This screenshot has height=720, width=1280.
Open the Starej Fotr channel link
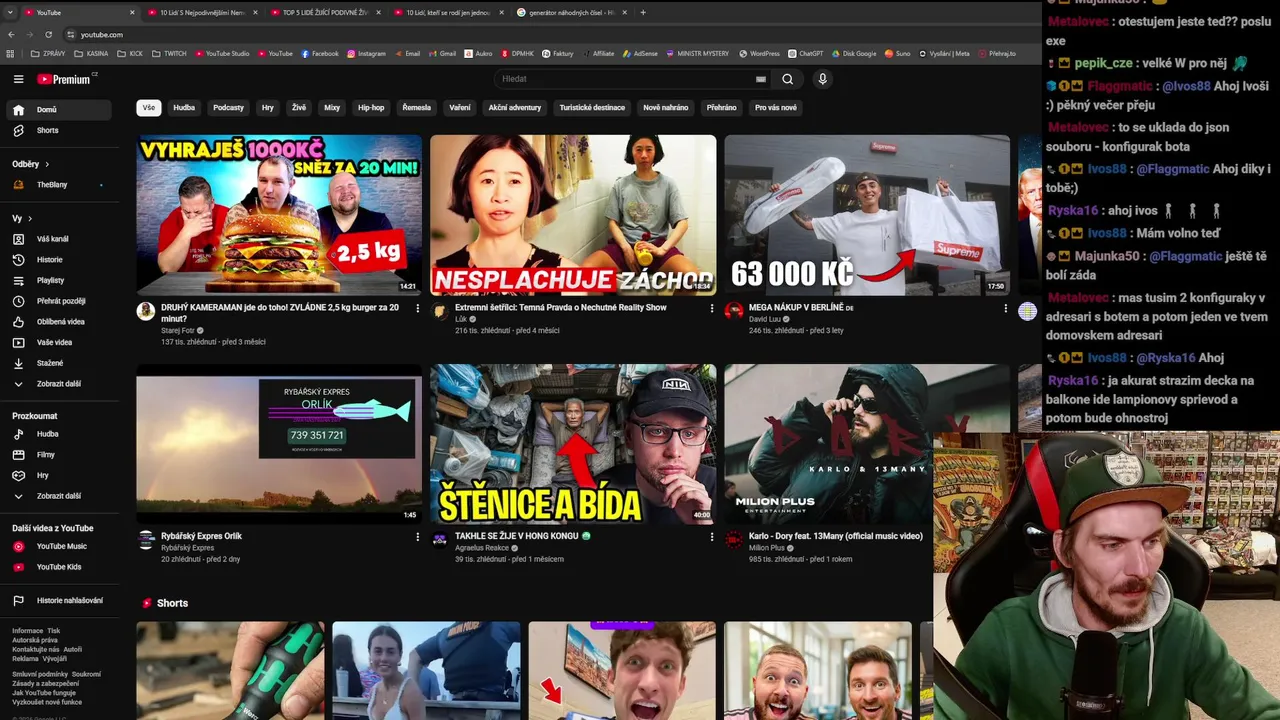pos(179,331)
